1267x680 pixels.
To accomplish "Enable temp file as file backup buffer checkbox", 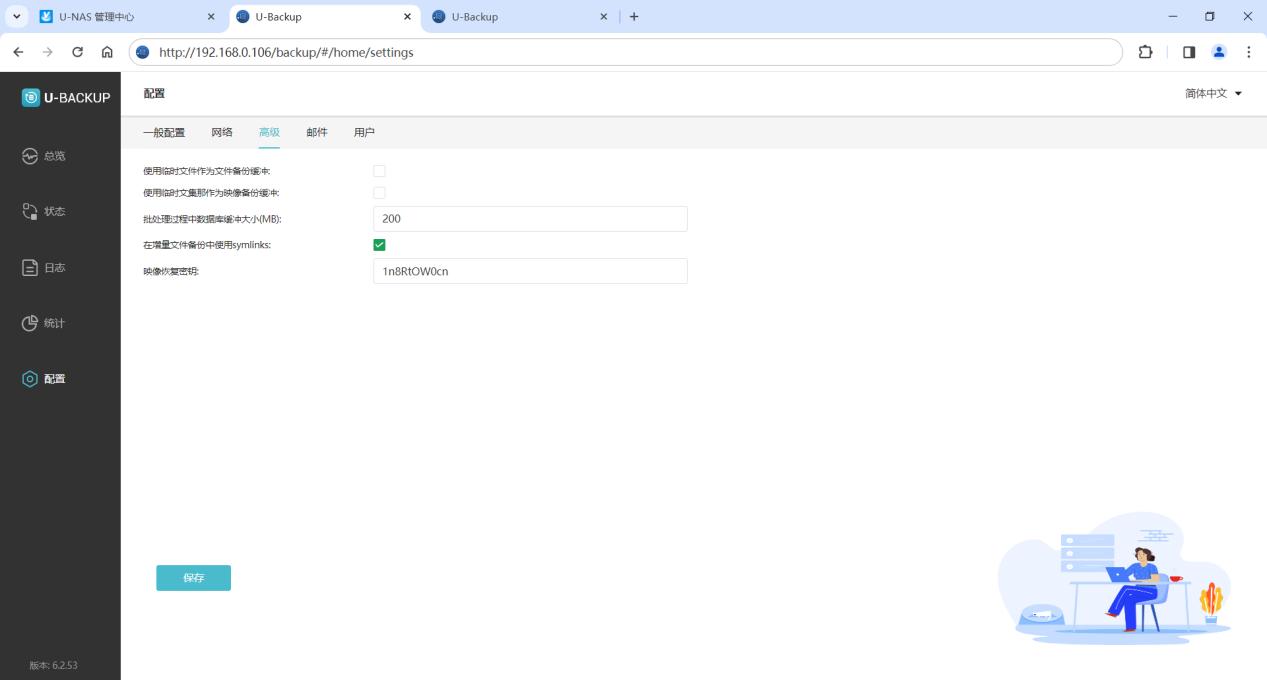I will point(379,171).
